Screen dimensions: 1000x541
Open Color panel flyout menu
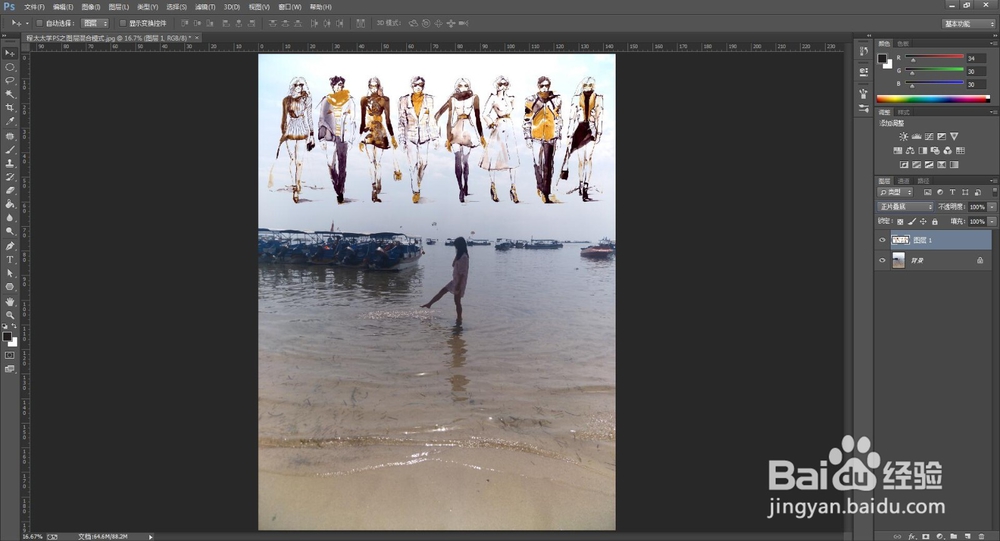click(993, 43)
